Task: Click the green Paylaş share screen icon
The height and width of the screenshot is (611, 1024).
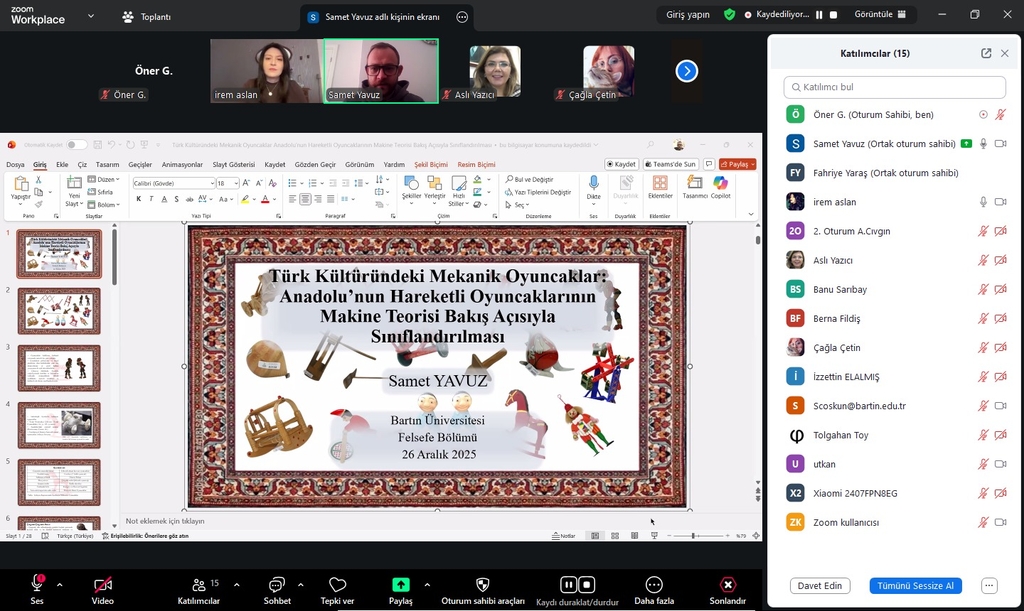Action: pos(400,585)
